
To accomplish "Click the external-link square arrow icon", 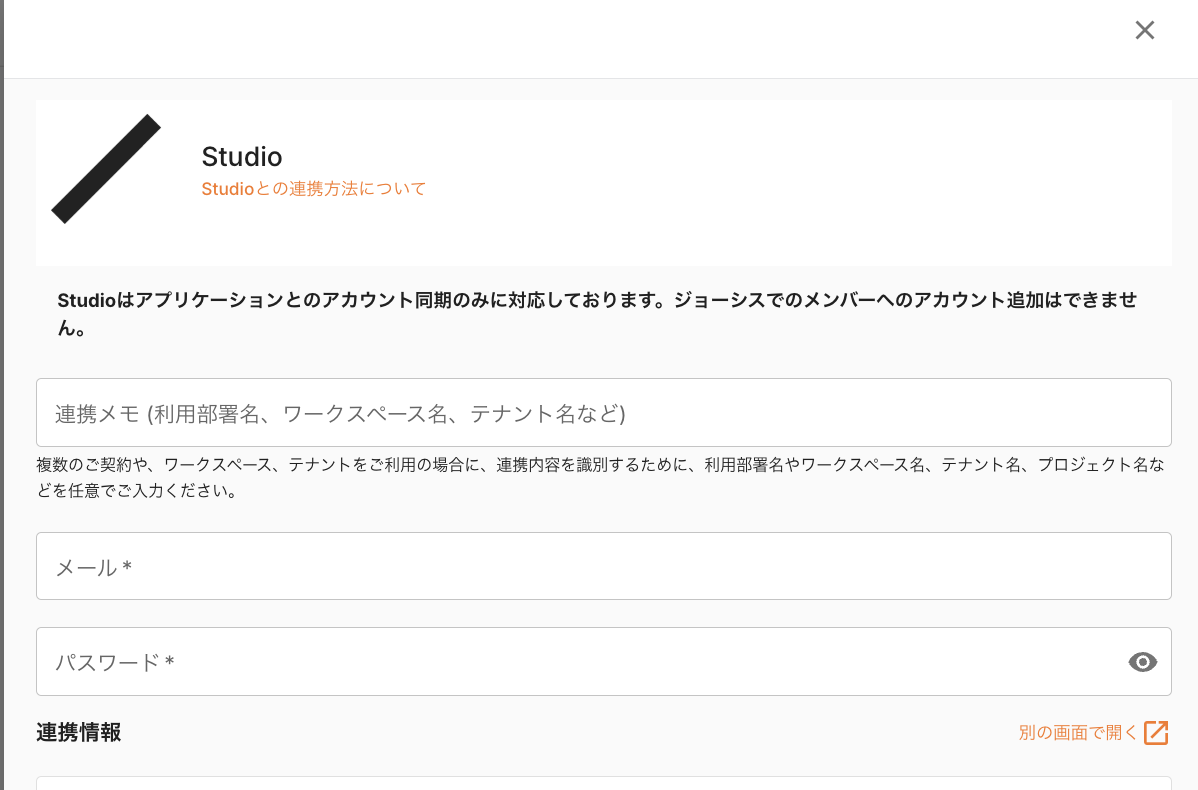I will tap(1156, 733).
